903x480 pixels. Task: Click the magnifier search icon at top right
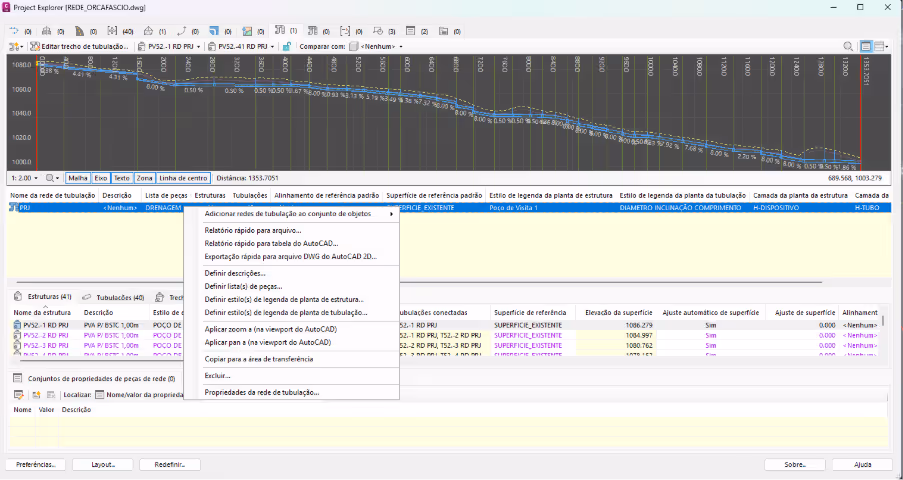click(x=848, y=47)
